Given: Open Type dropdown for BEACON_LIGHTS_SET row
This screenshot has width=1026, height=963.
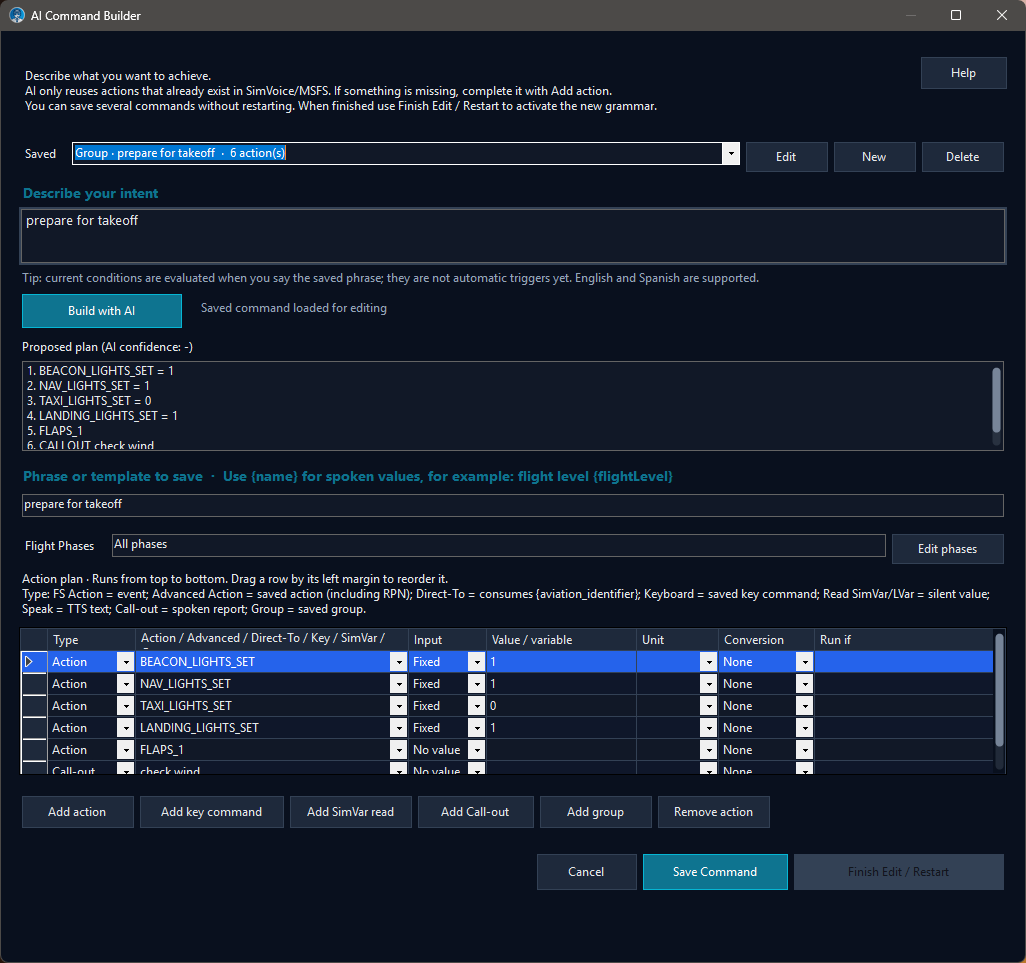Looking at the screenshot, I should (126, 662).
